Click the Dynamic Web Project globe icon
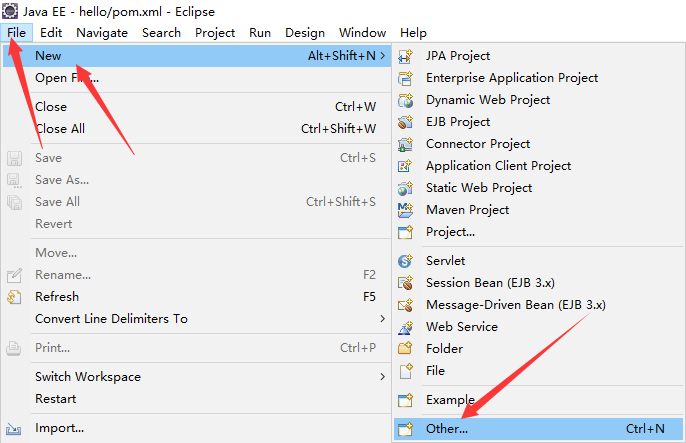Image resolution: width=686 pixels, height=443 pixels. 405,100
